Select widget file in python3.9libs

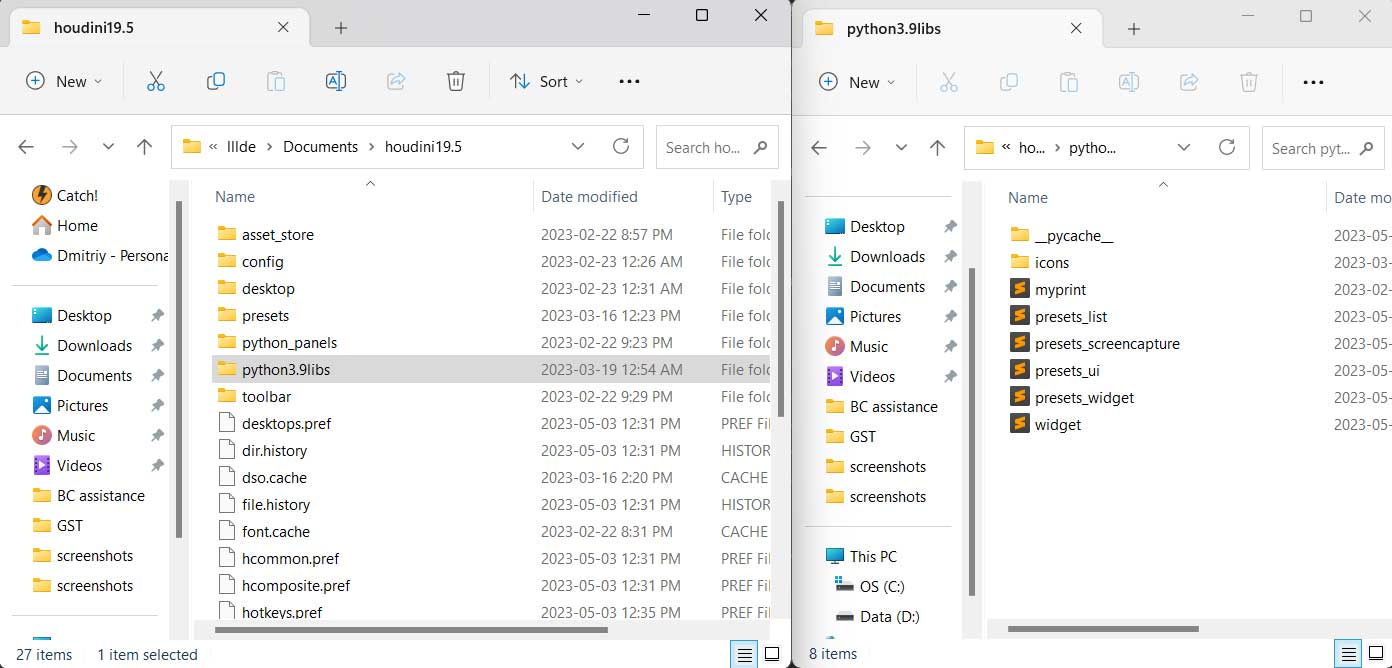[x=1046, y=424]
